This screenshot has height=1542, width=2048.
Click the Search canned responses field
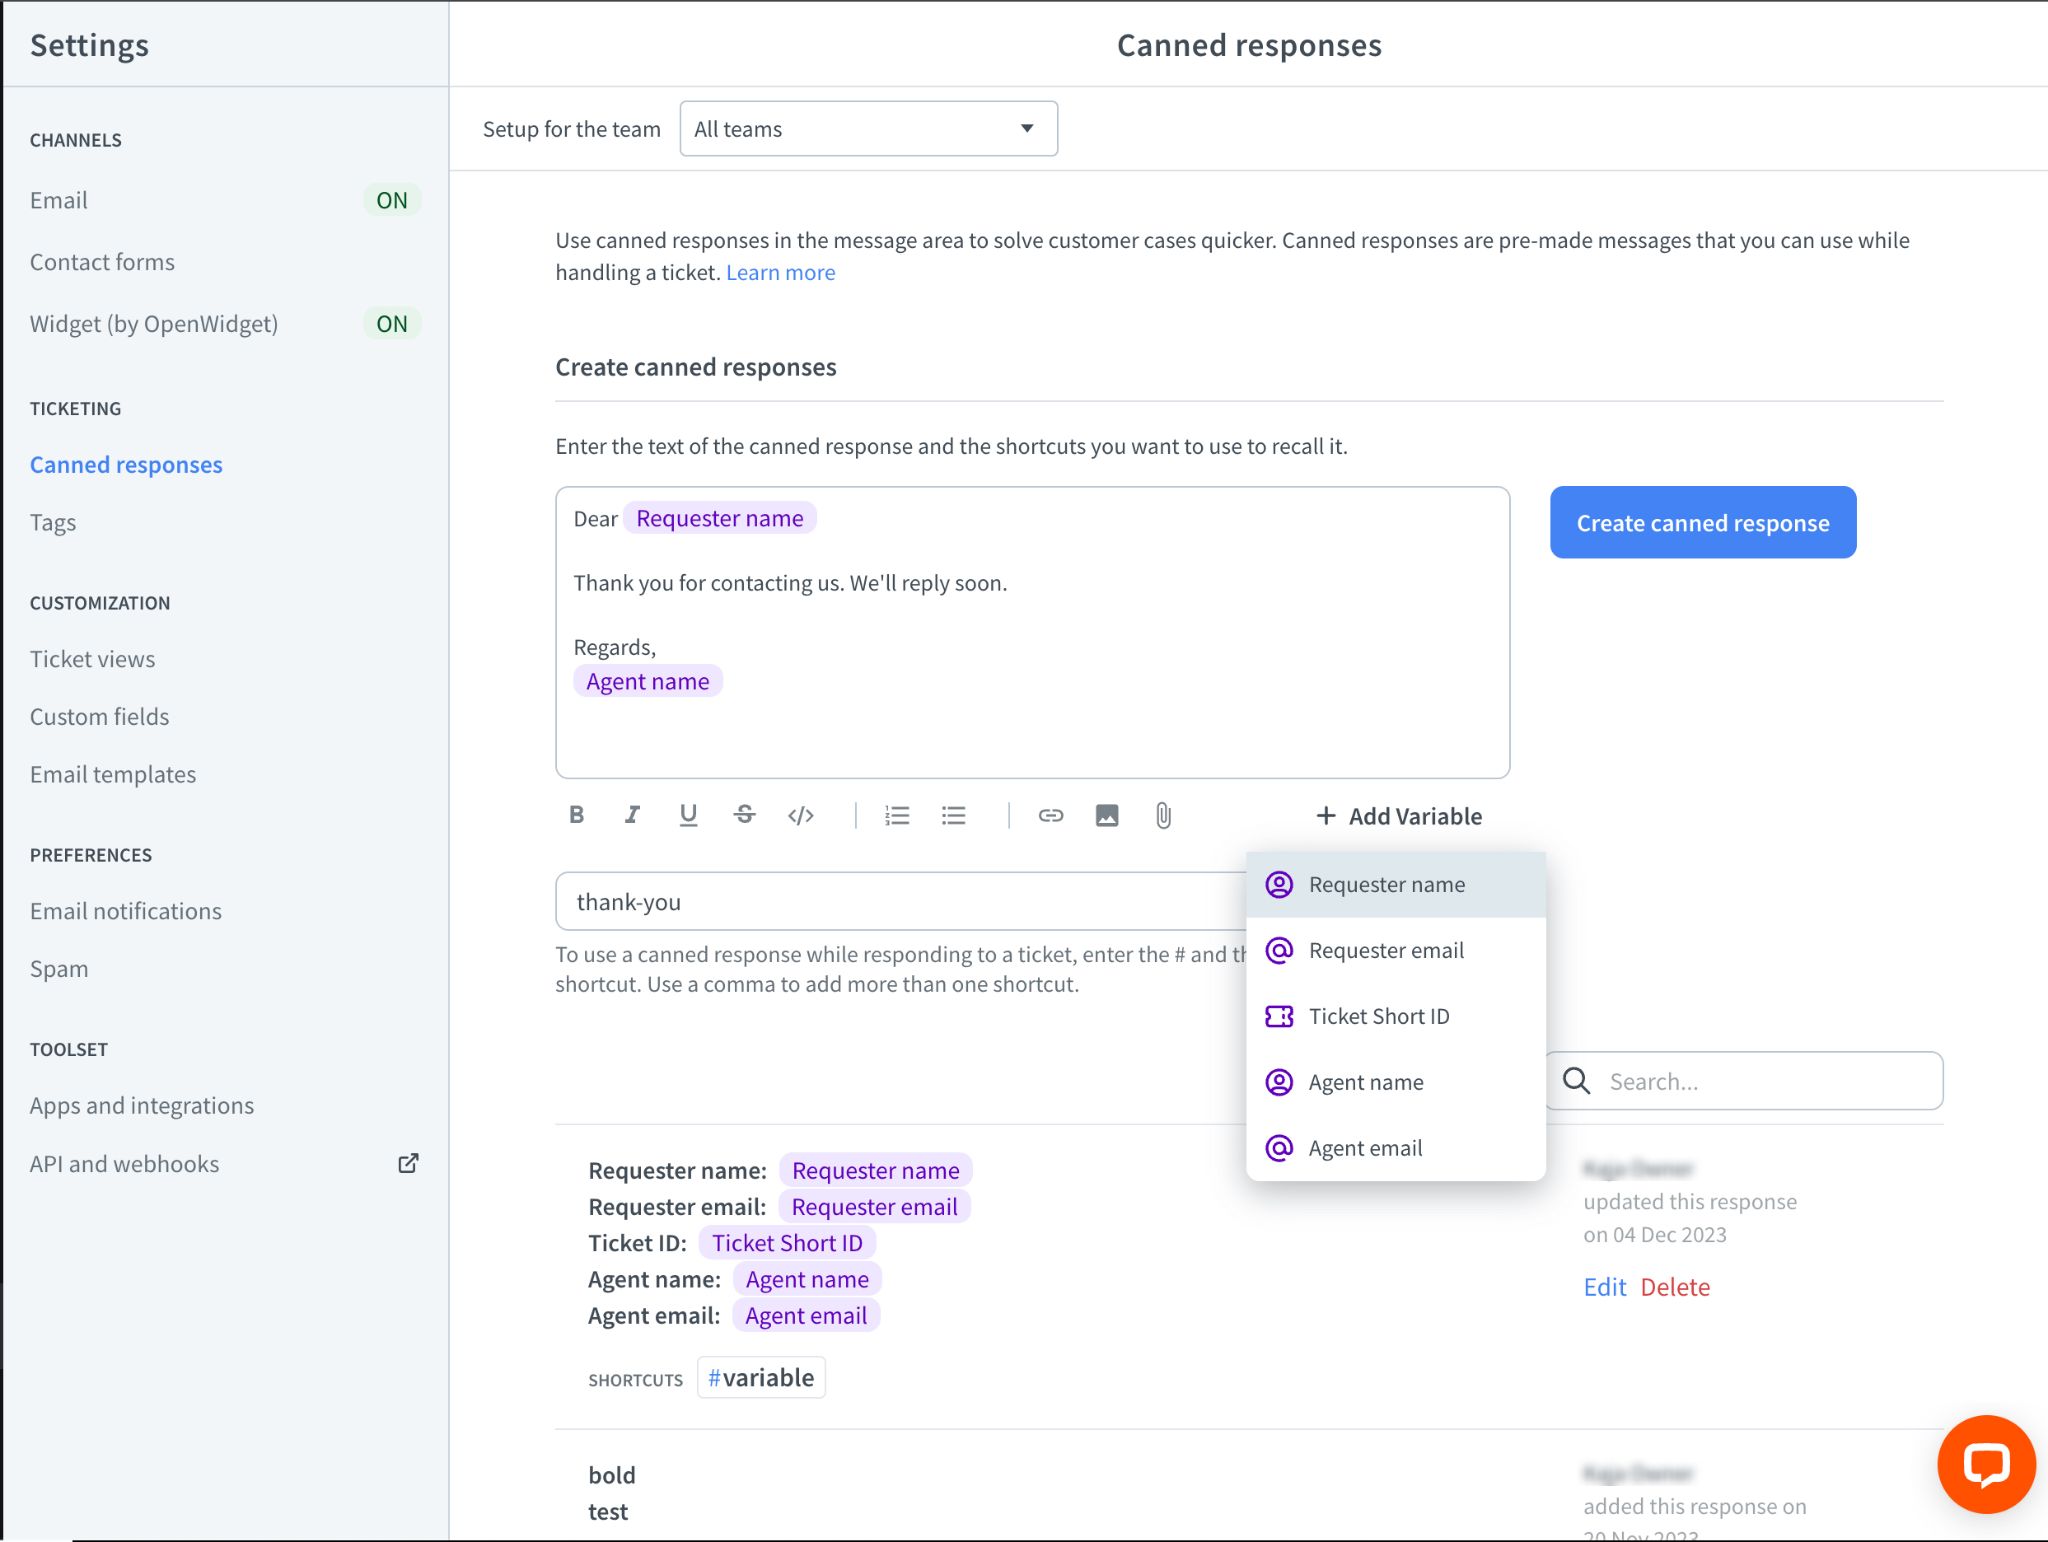pos(1745,1081)
